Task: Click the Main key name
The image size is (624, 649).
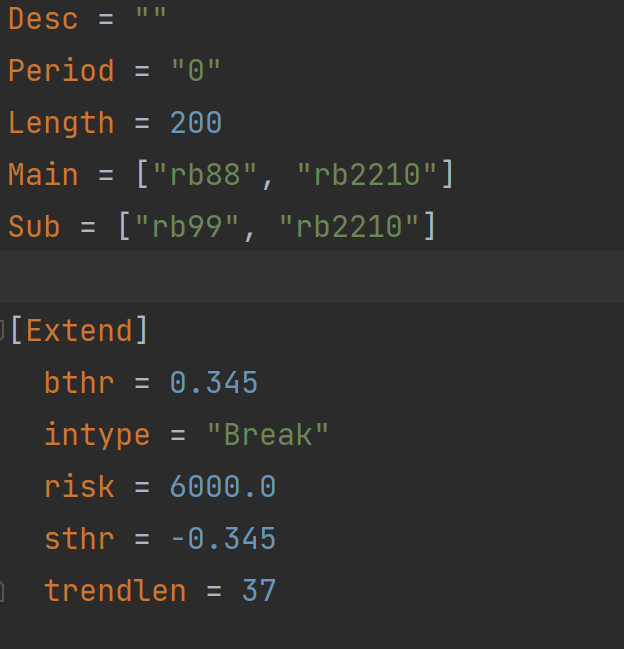Action: point(43,174)
